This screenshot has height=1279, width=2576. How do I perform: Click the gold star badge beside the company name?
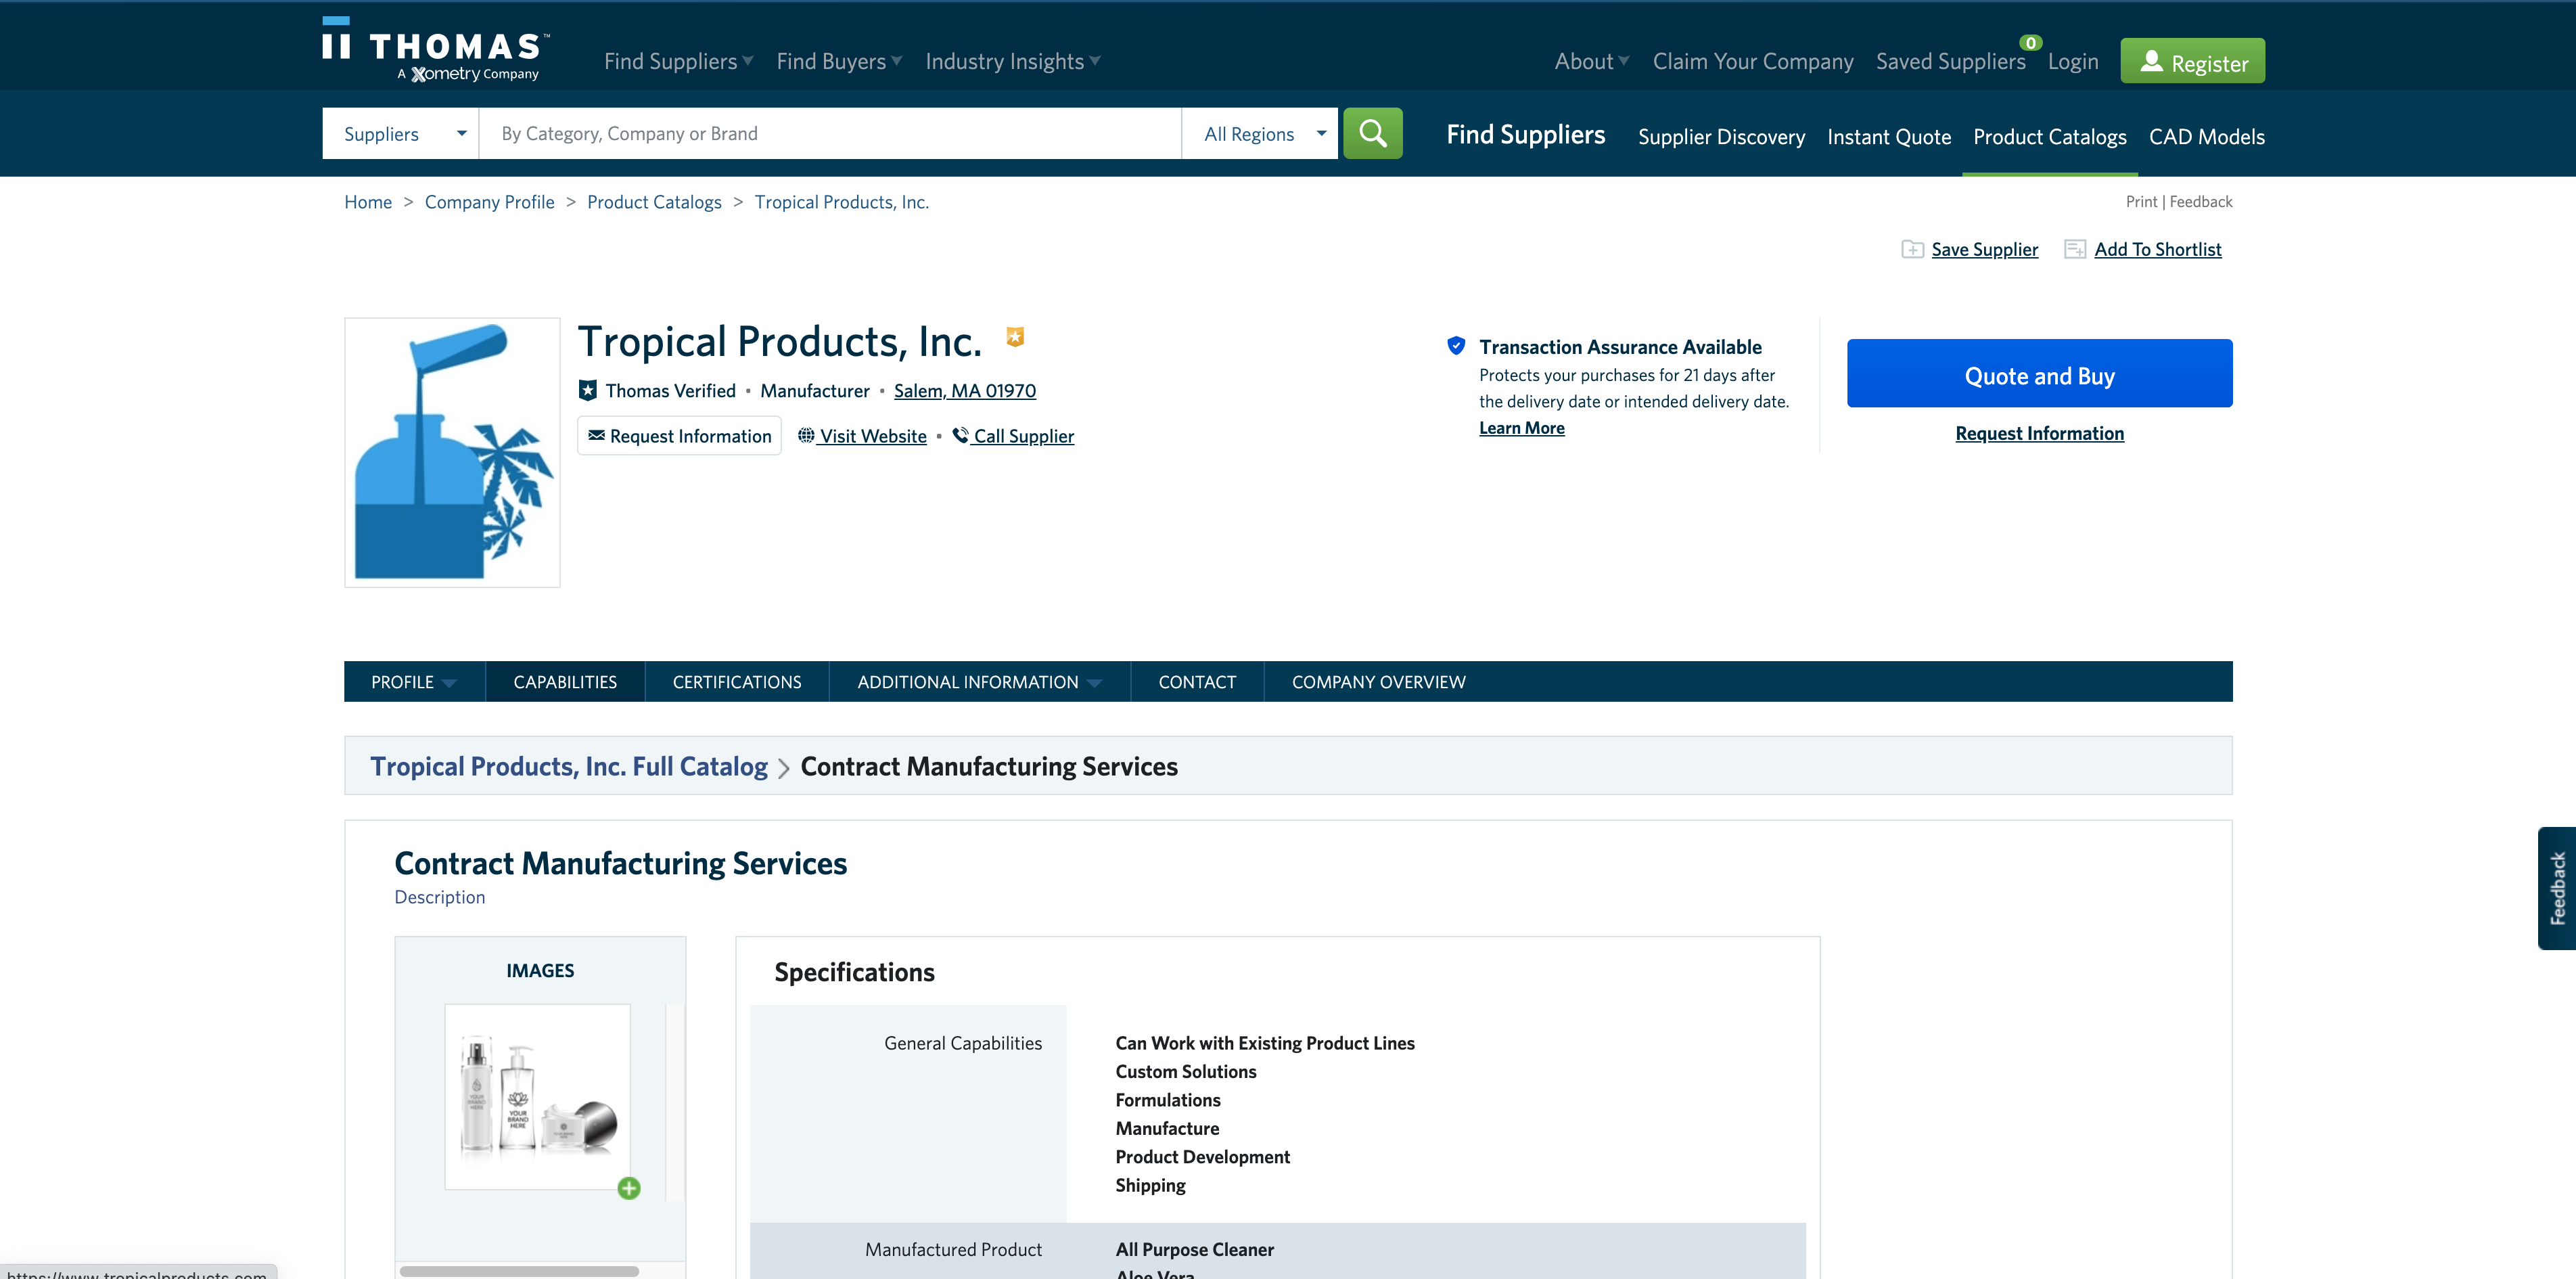coord(1015,337)
